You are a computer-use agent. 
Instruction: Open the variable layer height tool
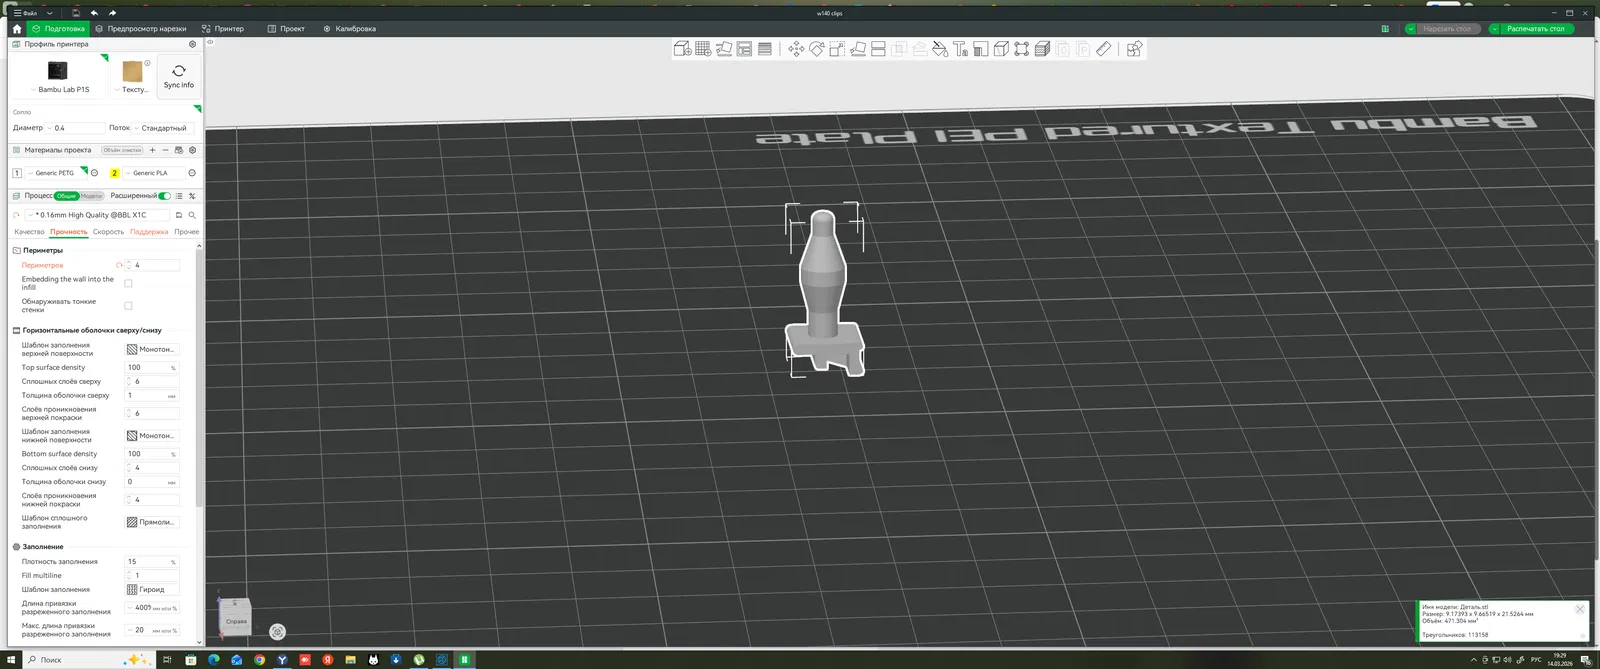(x=765, y=48)
